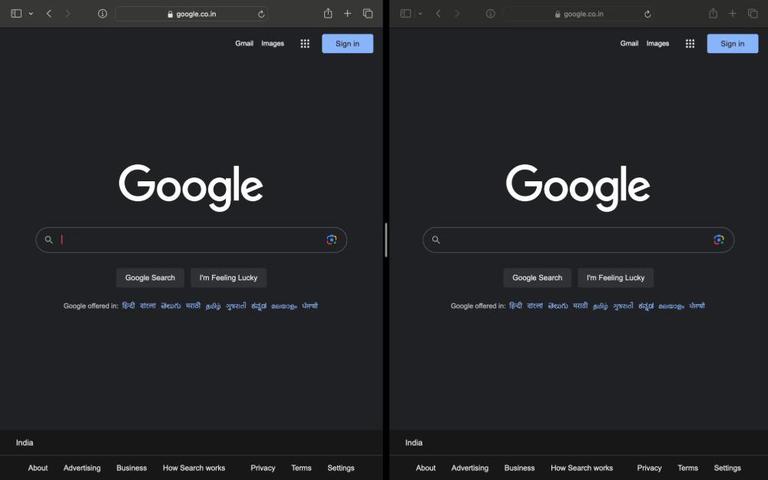Screen dimensions: 768x480
Task: Switch to Hindi (हिन्दी) in right window
Action: point(516,306)
